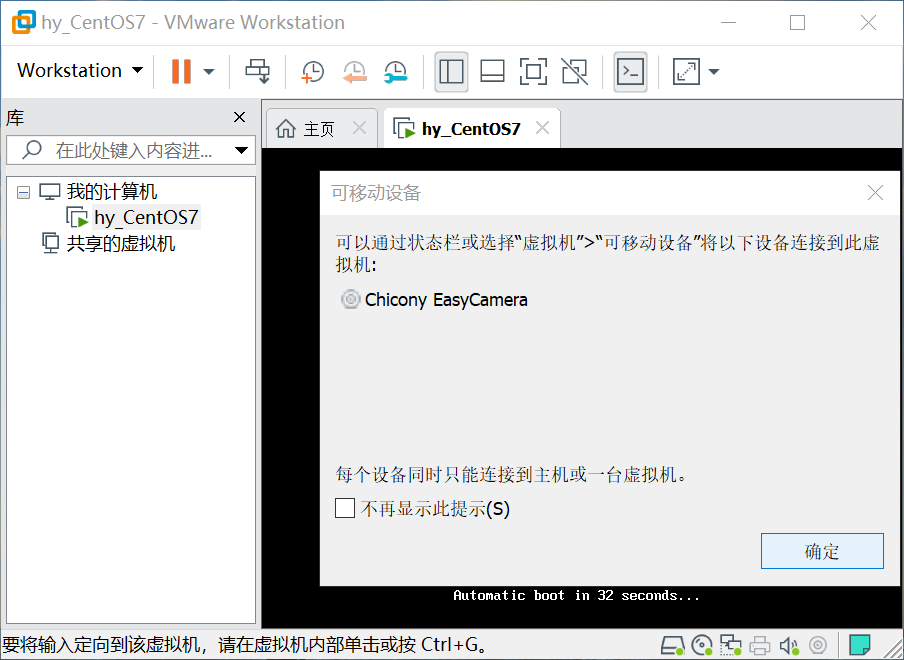Select 共享的虚拟机 in the library
Image resolution: width=904 pixels, height=660 pixels.
[x=120, y=243]
